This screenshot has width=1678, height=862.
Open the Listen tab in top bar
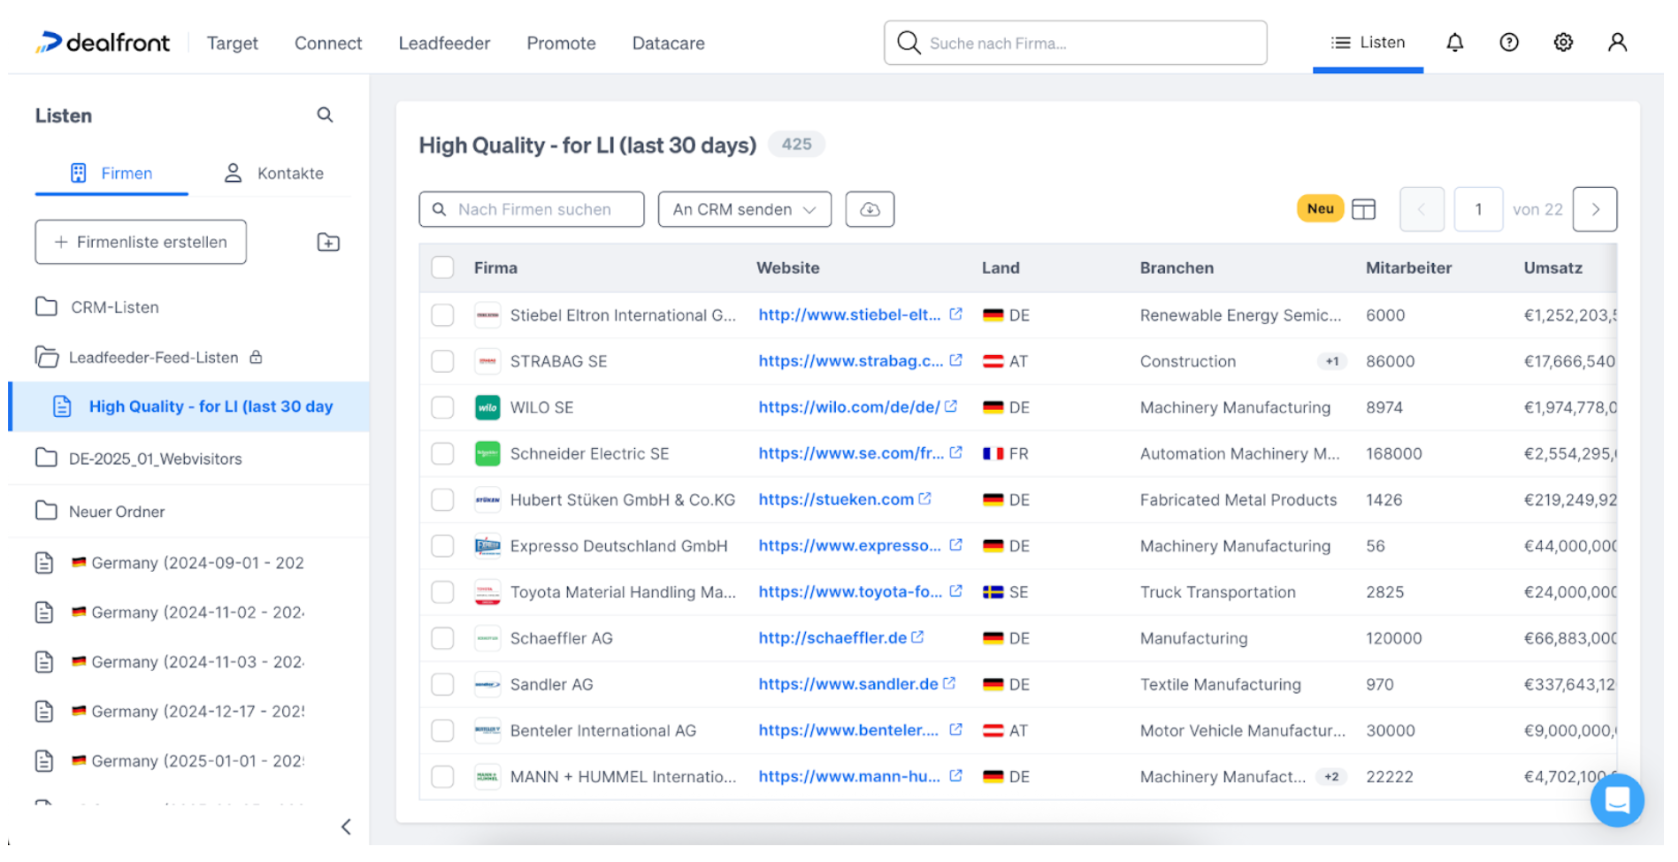click(x=1368, y=42)
